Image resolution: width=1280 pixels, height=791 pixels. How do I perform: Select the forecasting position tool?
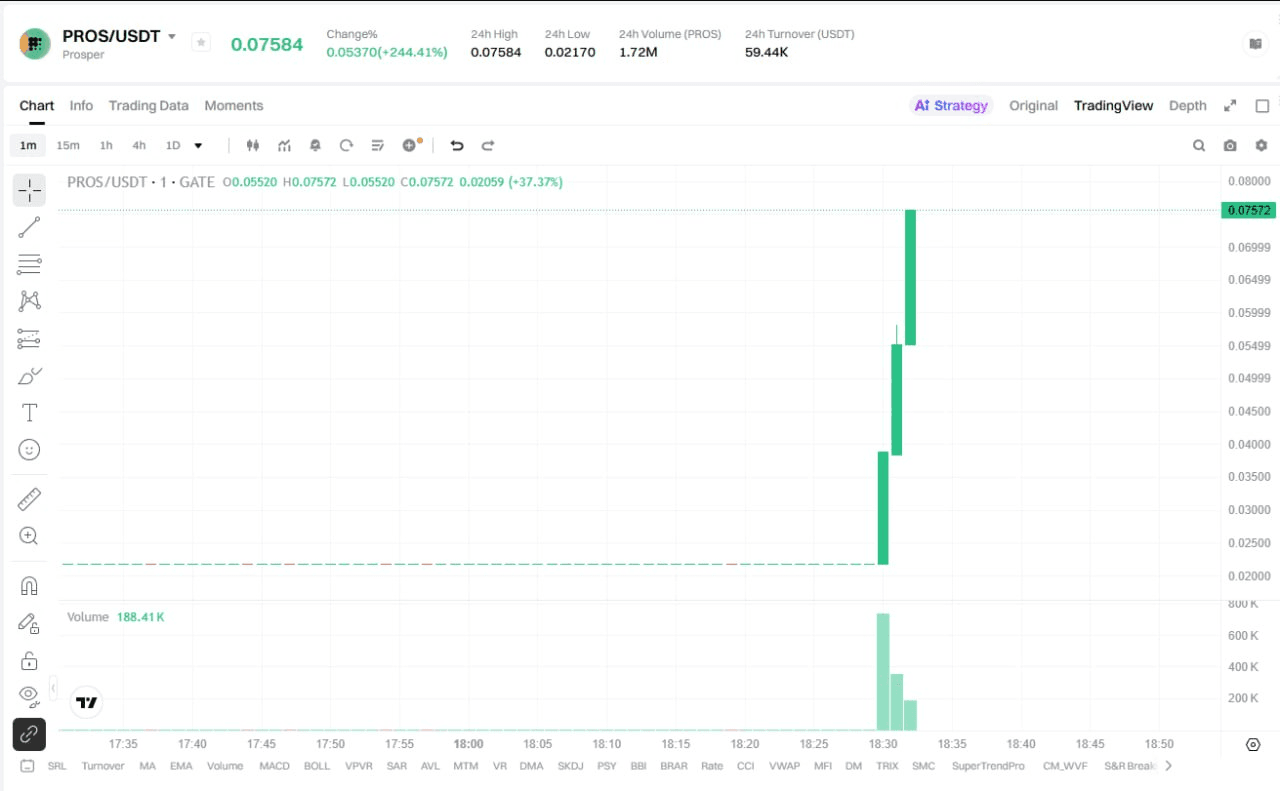point(29,339)
